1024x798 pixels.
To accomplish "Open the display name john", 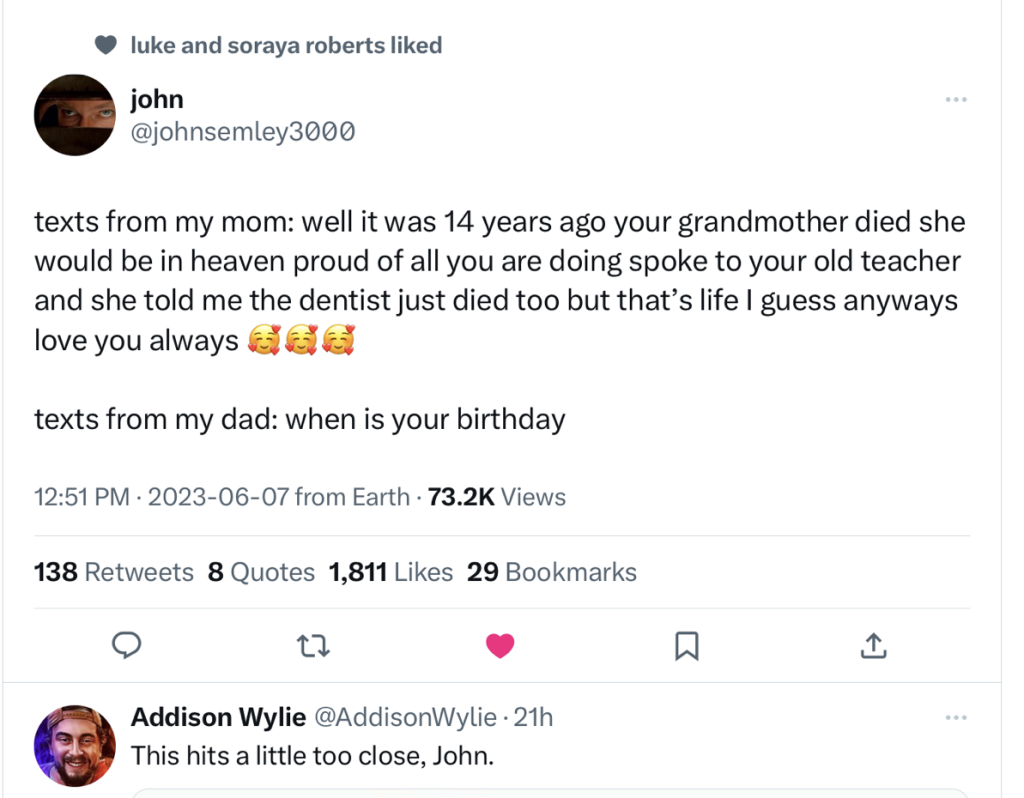I will [157, 99].
